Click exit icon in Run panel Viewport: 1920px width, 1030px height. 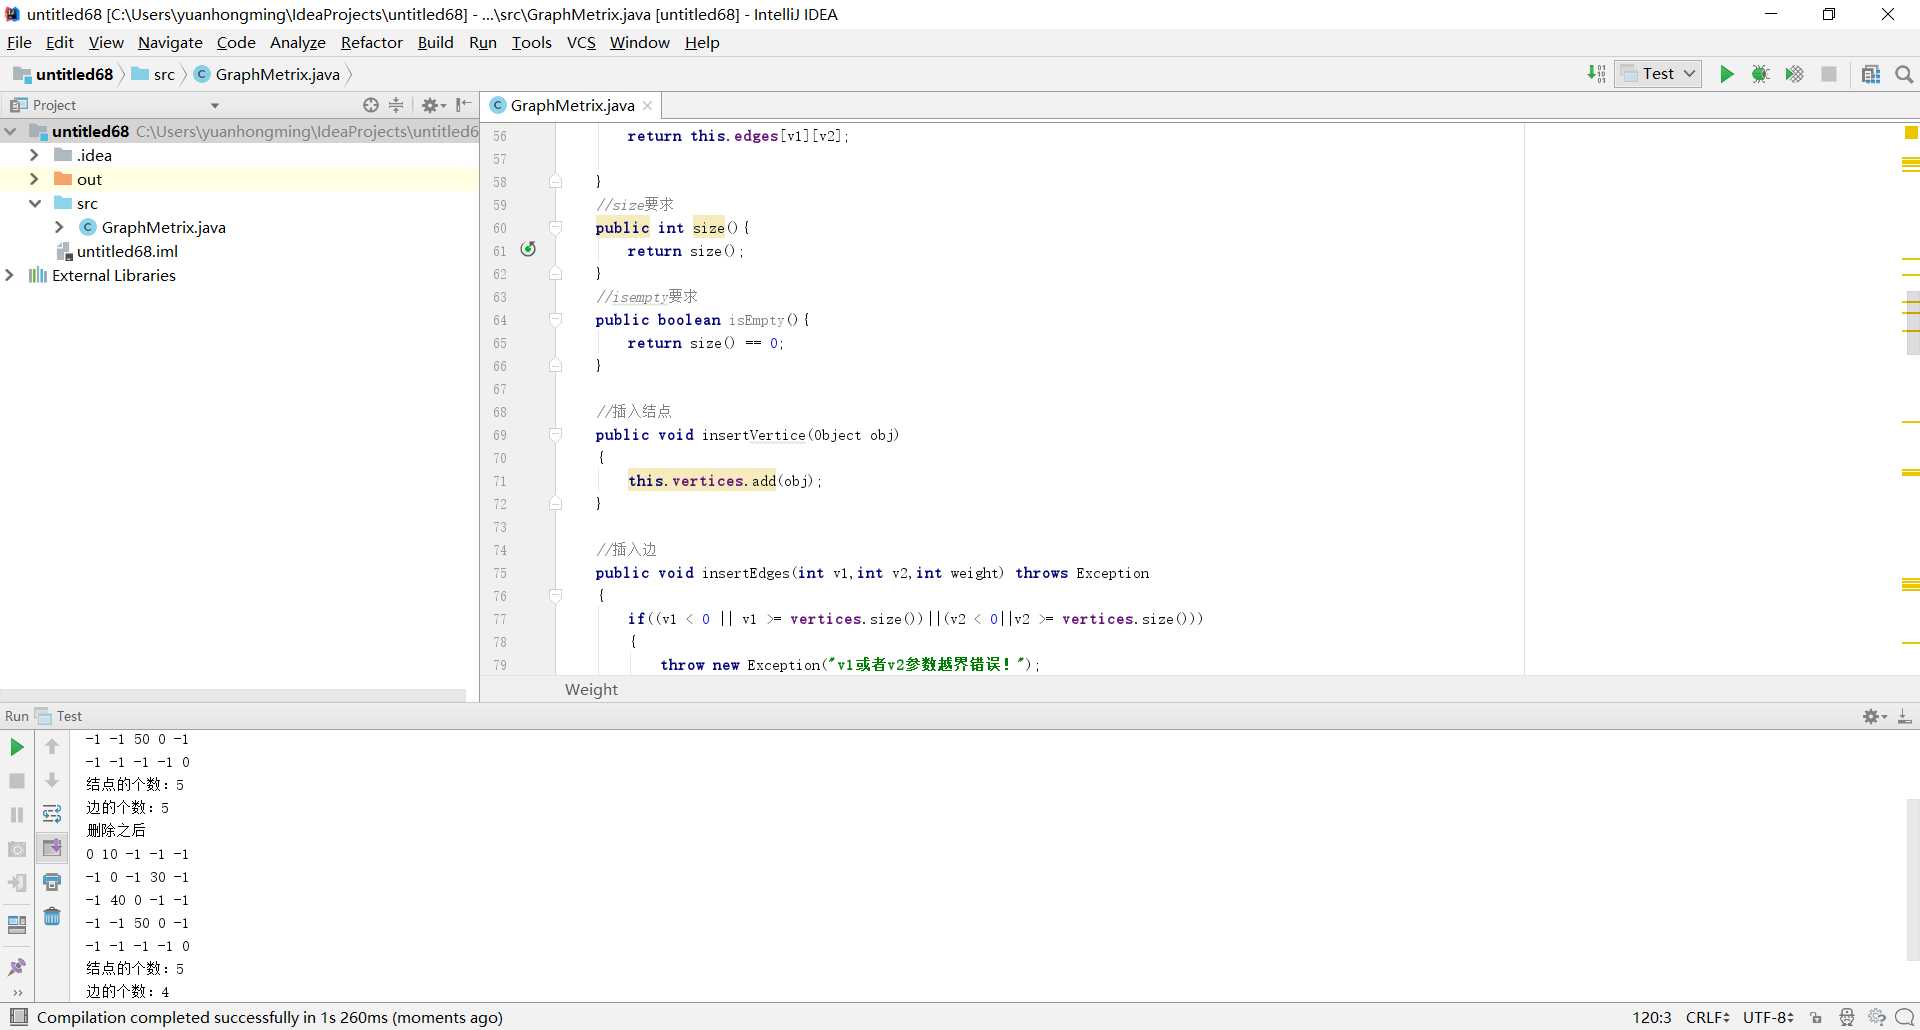17,883
